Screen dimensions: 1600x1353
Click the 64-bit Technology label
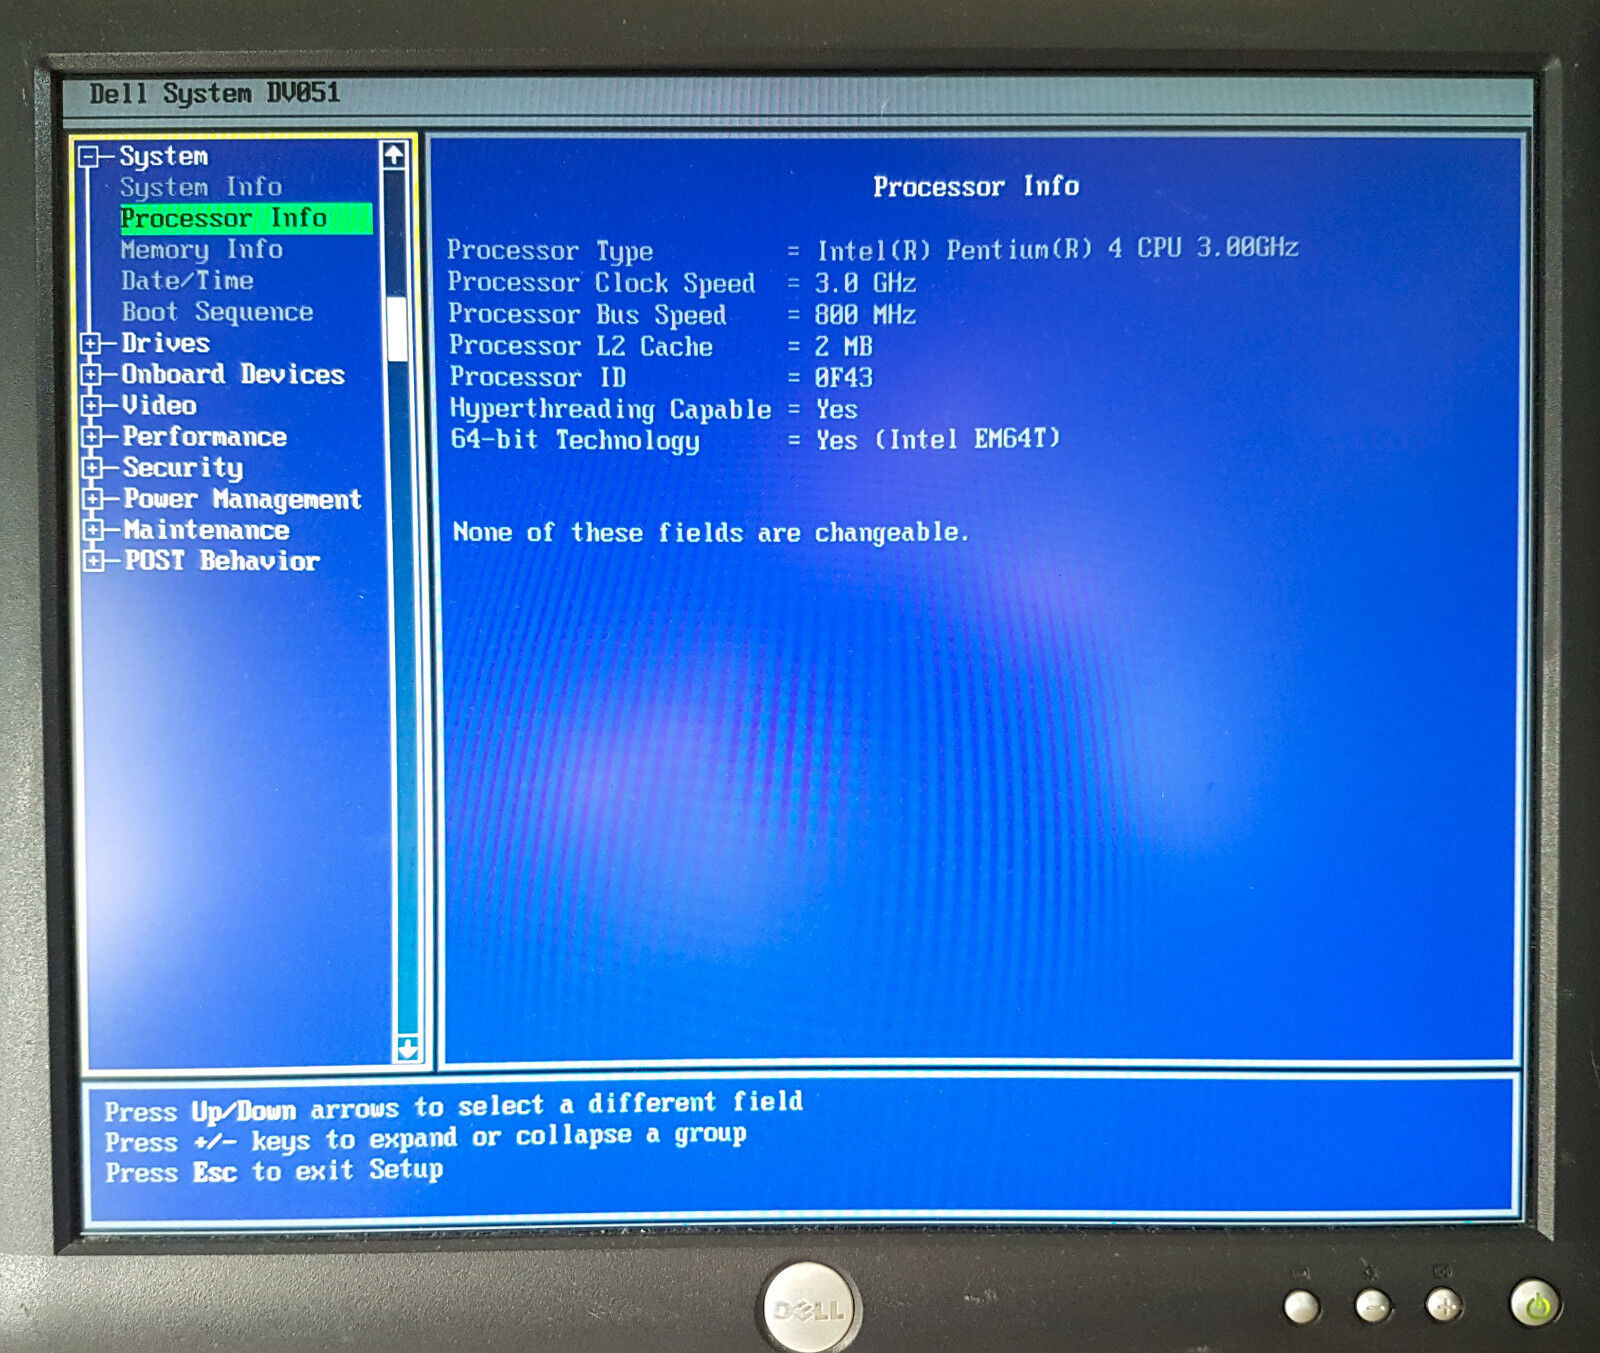click(575, 440)
